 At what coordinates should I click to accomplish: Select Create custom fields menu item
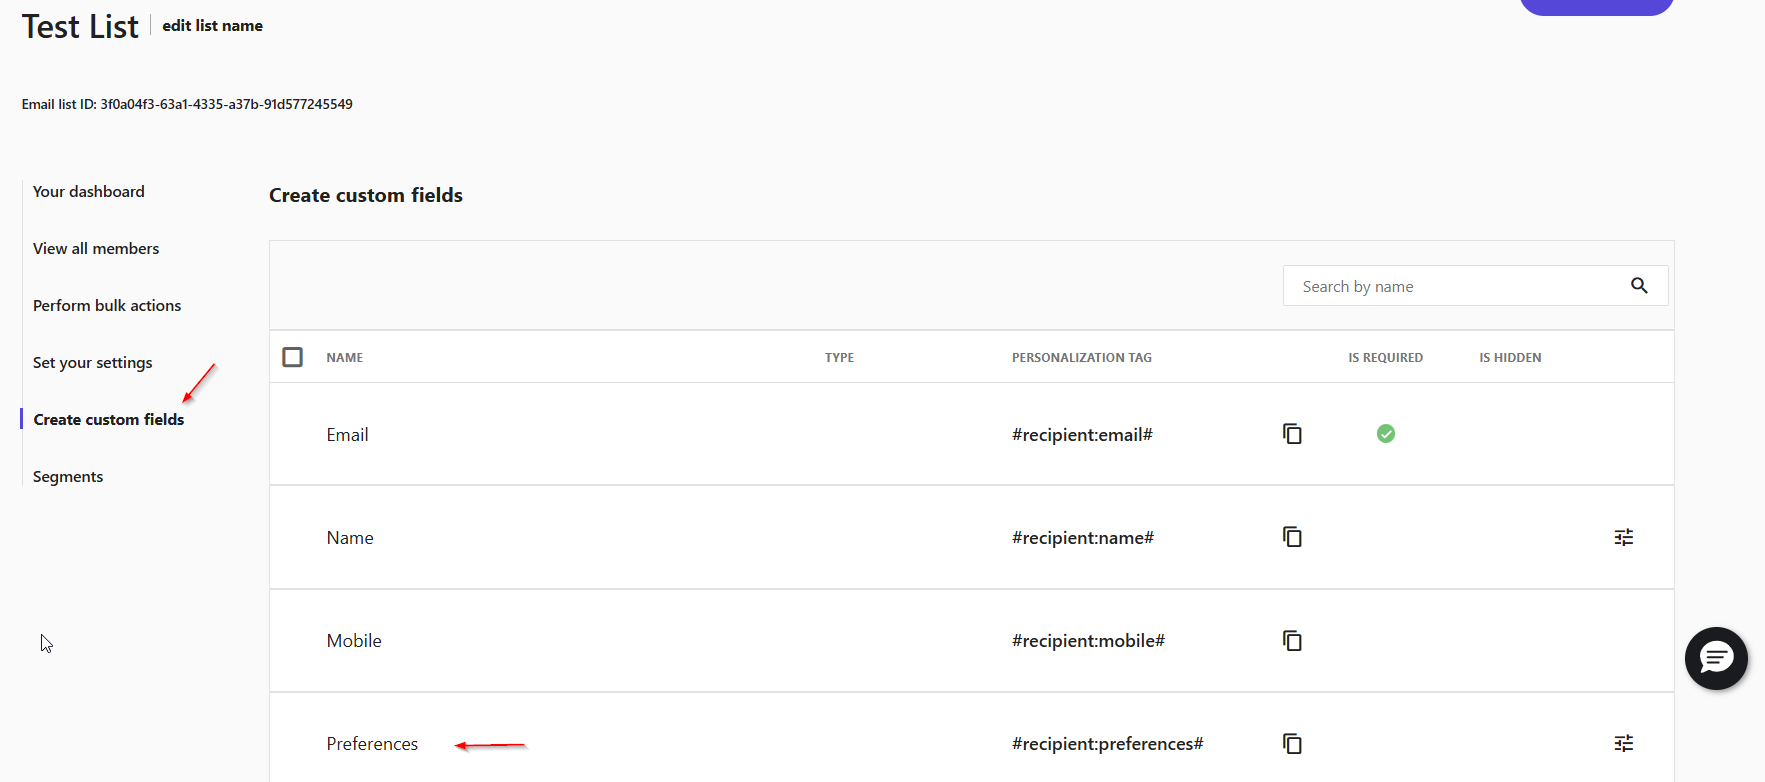click(x=109, y=420)
